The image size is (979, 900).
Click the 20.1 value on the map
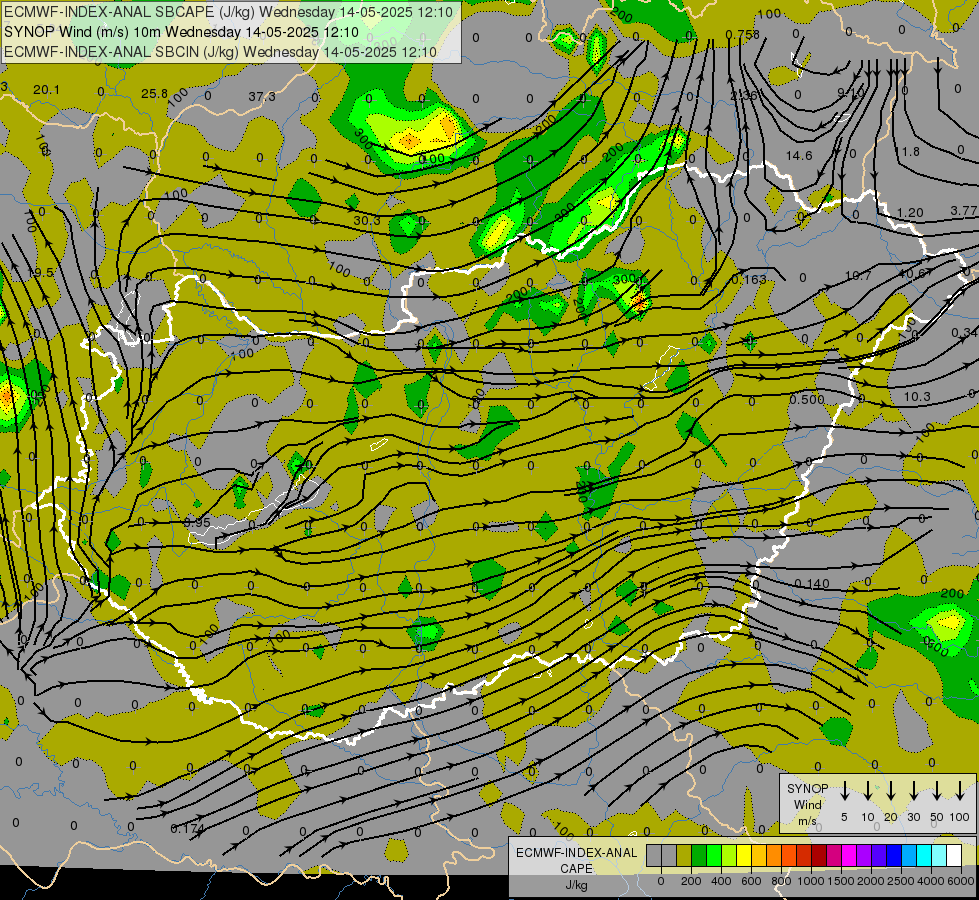(x=46, y=90)
